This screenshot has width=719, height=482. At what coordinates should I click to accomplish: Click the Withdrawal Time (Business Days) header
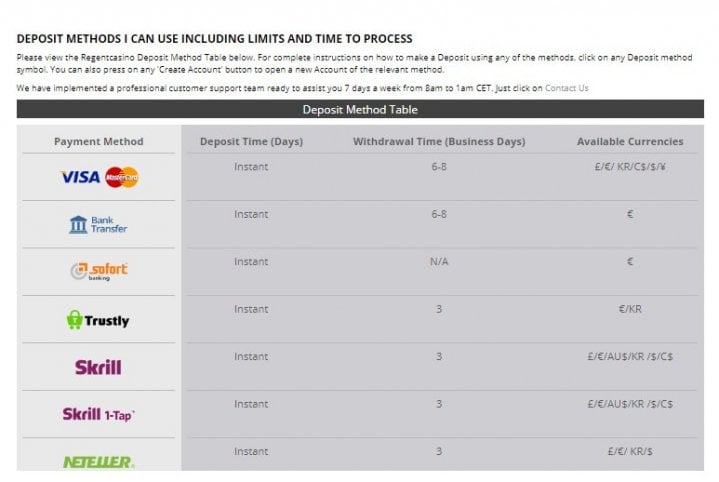pyautogui.click(x=439, y=141)
